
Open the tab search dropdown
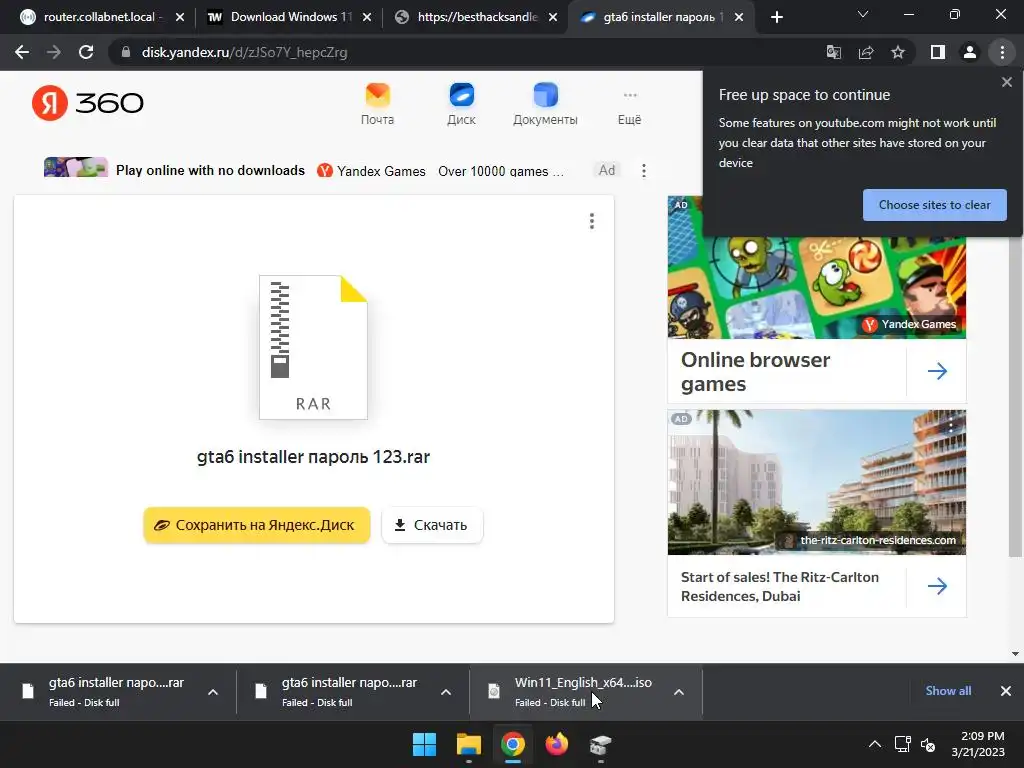click(863, 14)
